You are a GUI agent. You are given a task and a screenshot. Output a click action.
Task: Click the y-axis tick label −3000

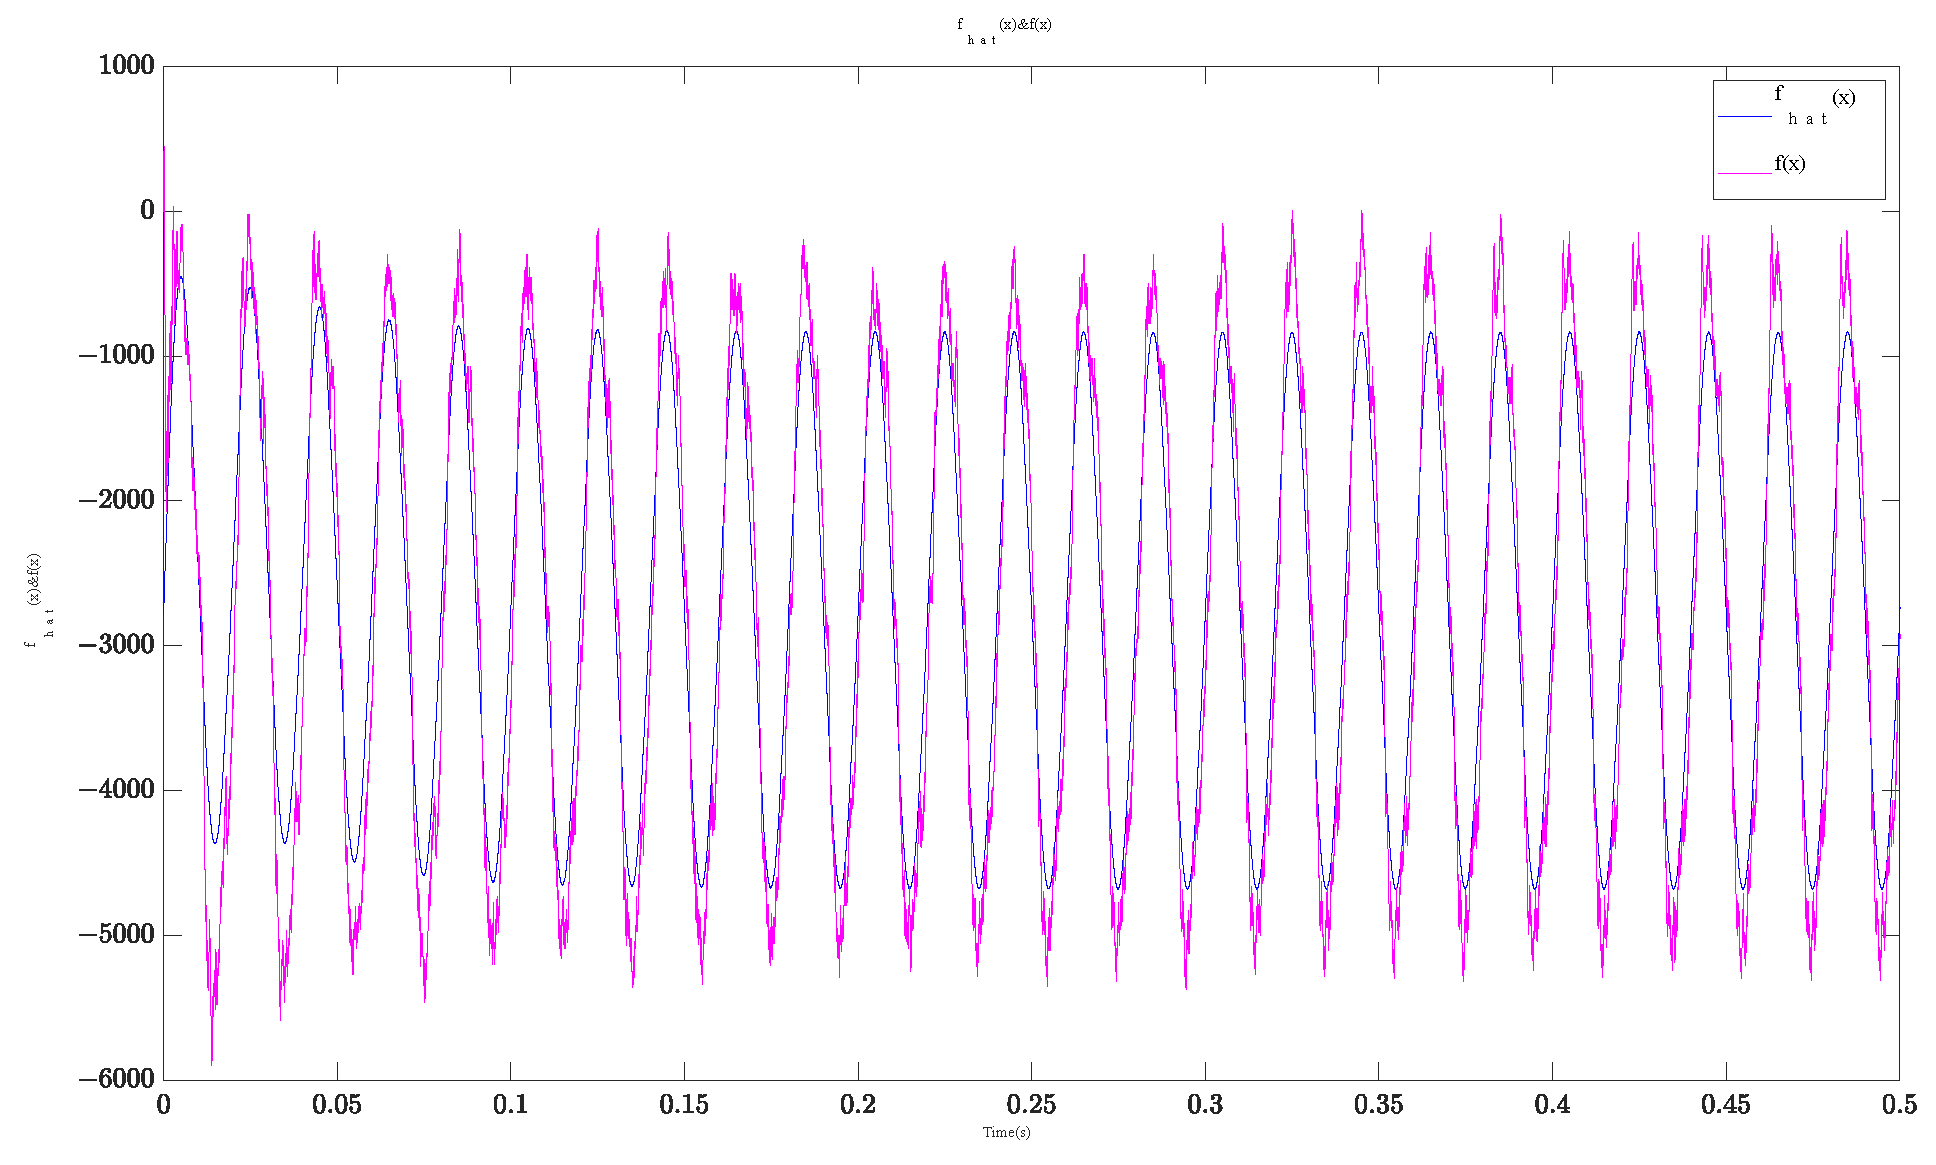click(x=118, y=645)
